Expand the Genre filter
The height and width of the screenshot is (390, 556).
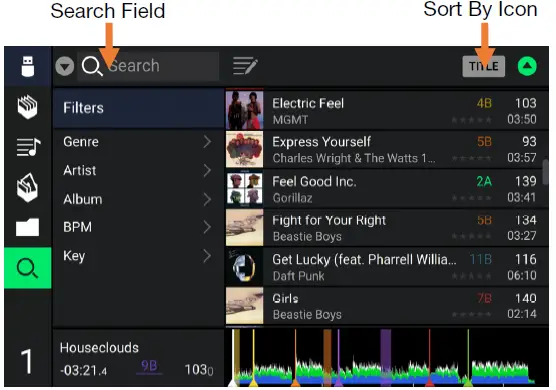[139, 142]
